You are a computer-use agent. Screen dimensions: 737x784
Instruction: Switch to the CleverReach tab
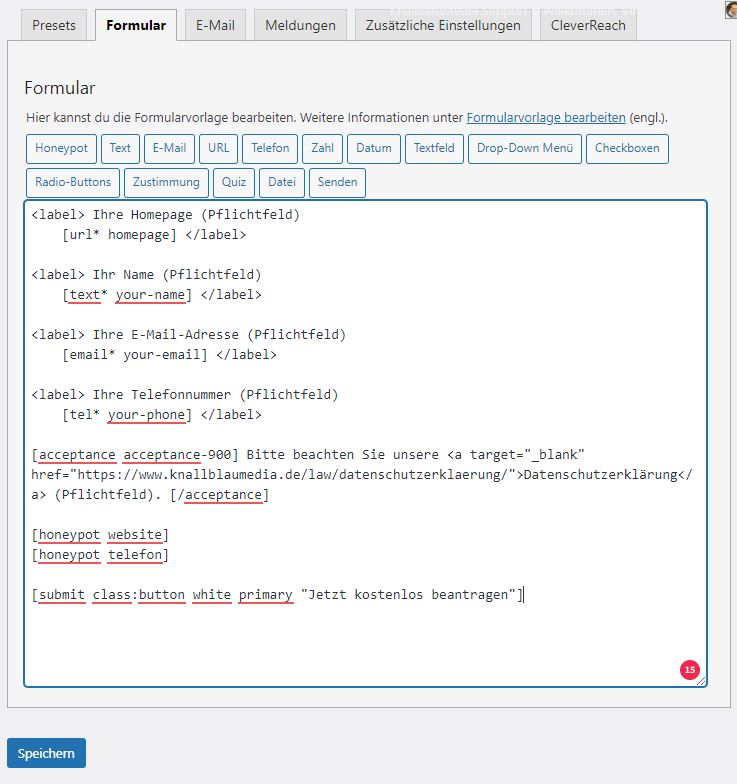588,25
